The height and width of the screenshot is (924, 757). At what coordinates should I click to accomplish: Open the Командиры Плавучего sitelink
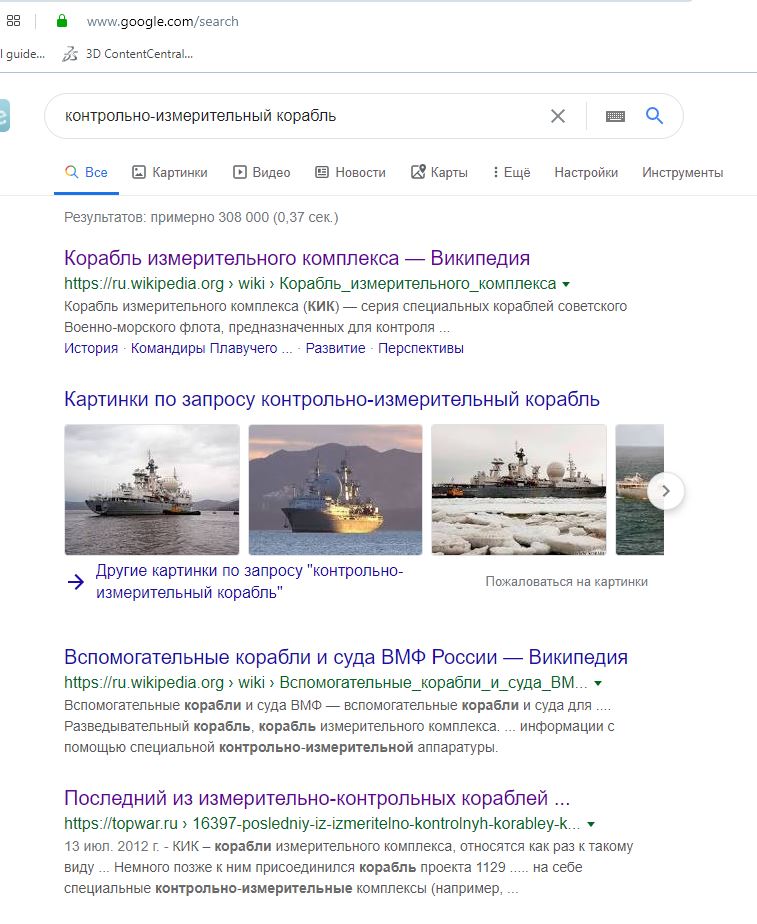pyautogui.click(x=211, y=348)
